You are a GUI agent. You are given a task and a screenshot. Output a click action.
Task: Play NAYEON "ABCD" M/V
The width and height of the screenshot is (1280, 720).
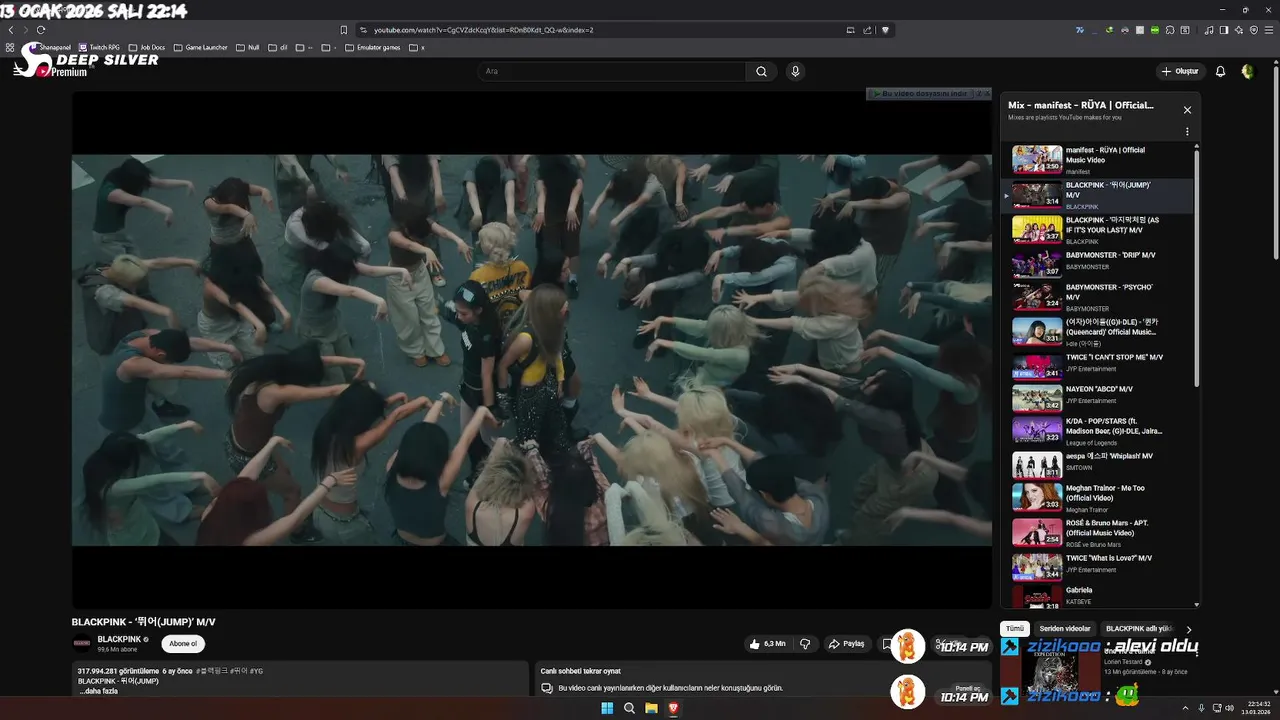(1098, 398)
